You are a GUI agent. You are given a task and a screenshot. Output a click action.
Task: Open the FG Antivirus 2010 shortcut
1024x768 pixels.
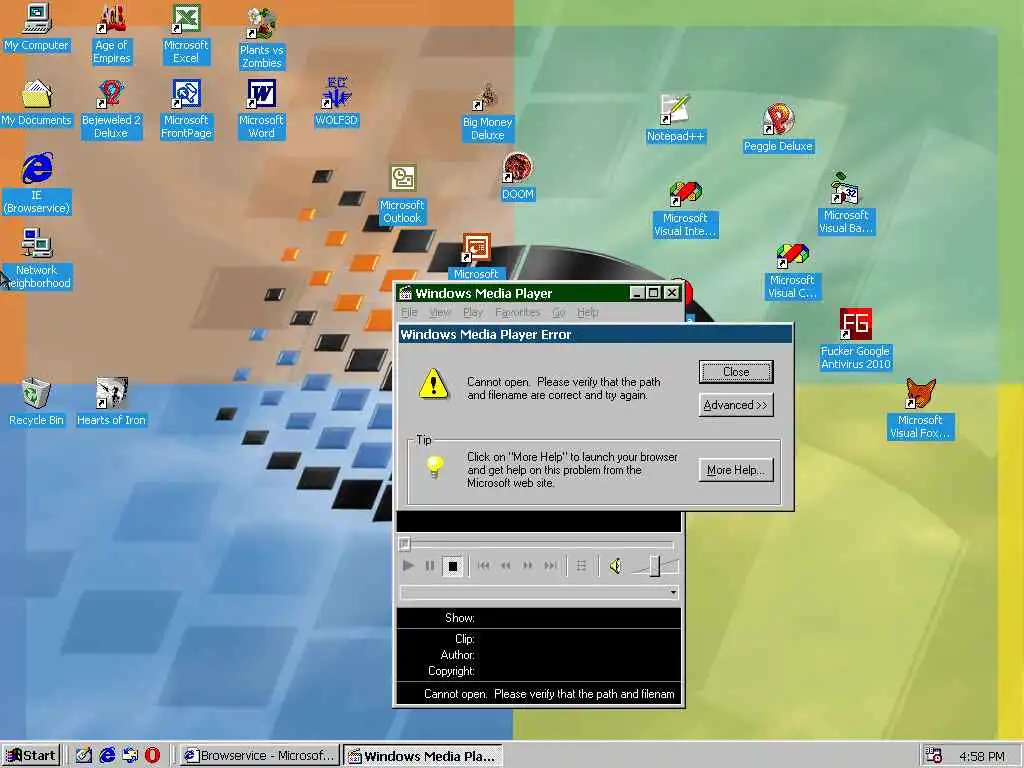856,340
